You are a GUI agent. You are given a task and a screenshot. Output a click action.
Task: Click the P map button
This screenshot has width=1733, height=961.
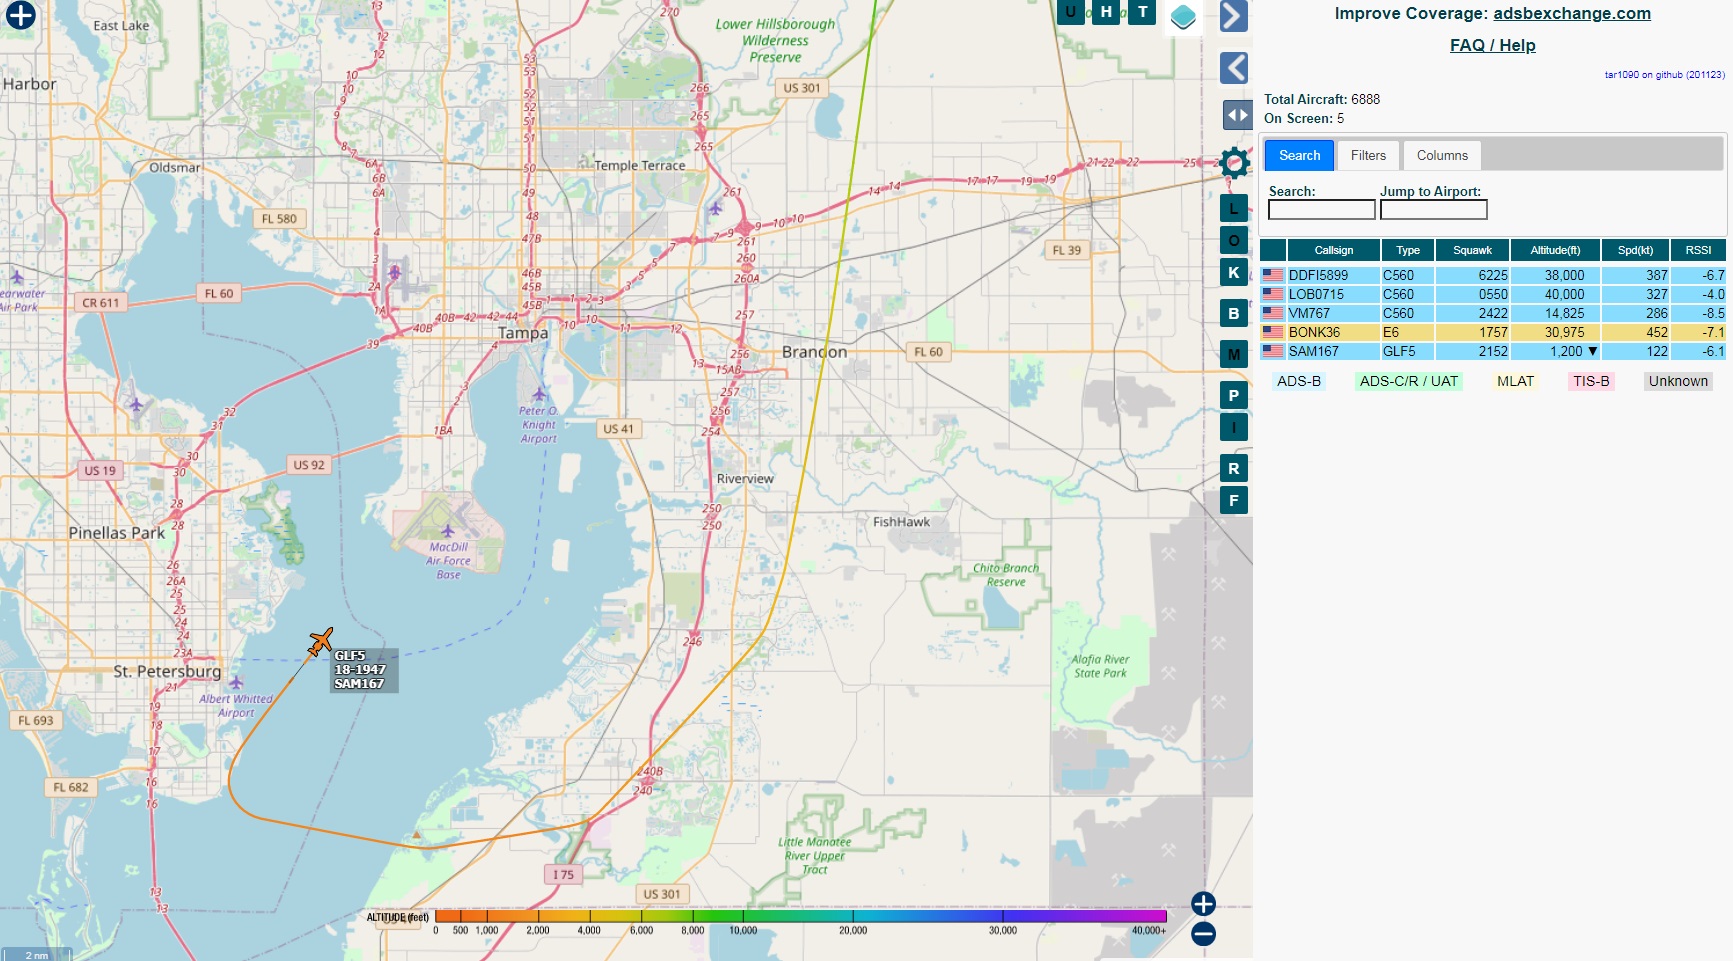1234,395
